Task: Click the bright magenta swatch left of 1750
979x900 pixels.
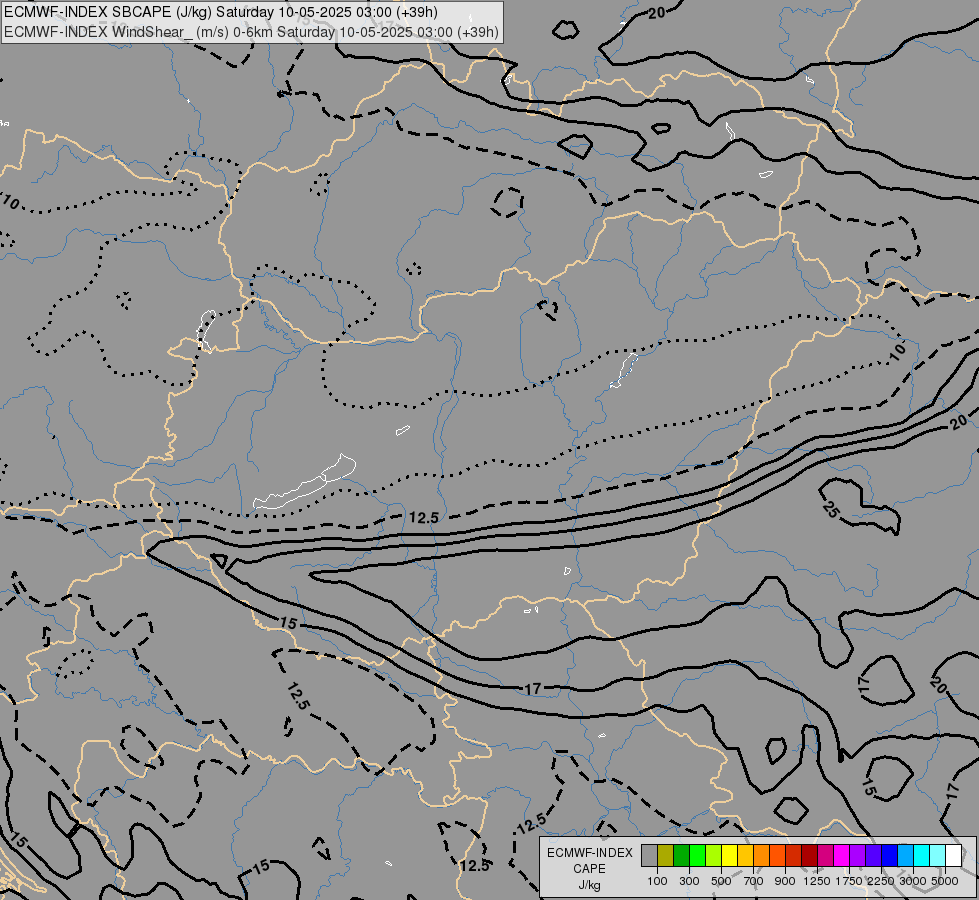Action: click(x=842, y=855)
